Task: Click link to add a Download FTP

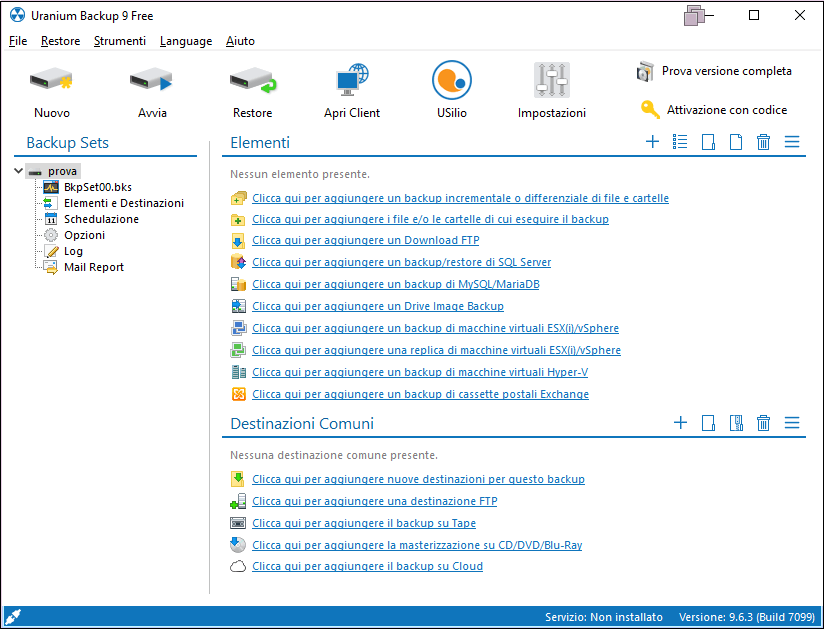Action: click(366, 240)
